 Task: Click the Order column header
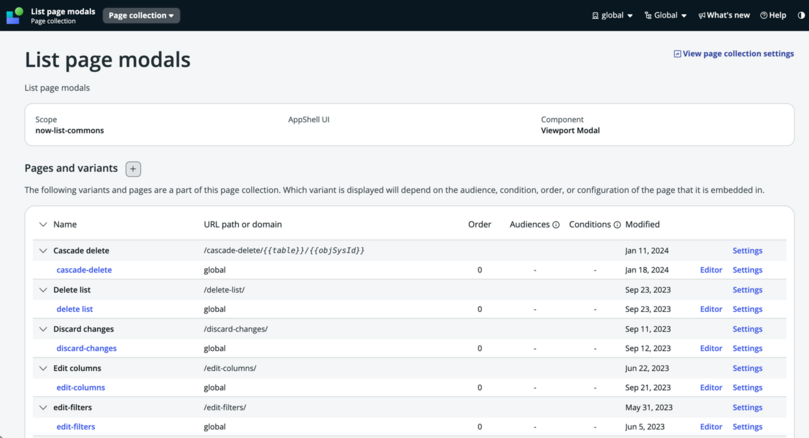(x=479, y=224)
